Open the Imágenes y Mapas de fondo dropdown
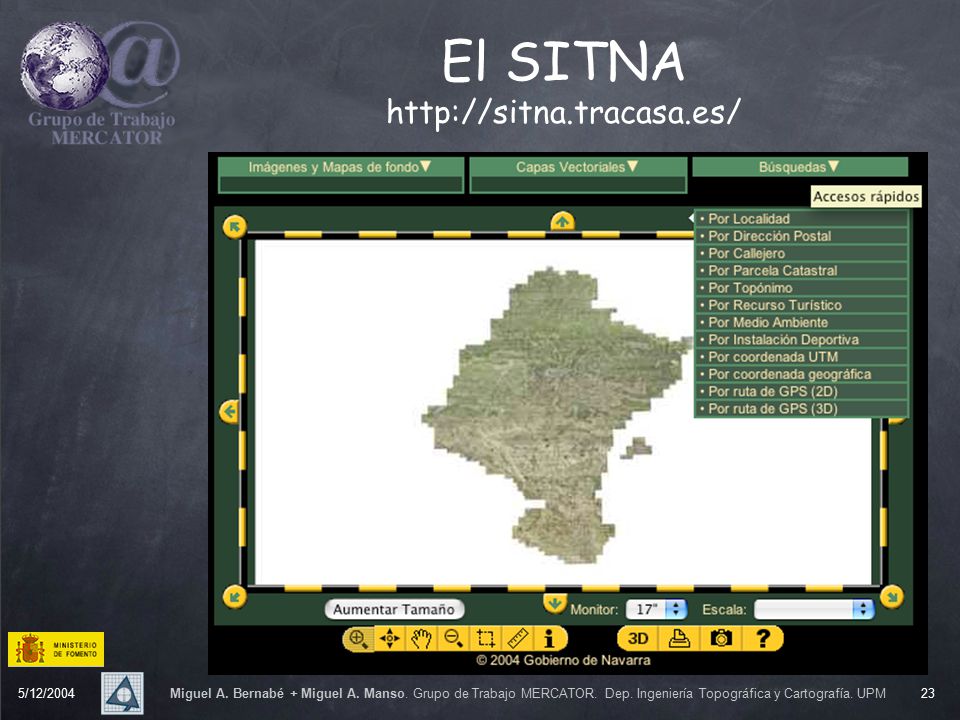960x720 pixels. (340, 167)
